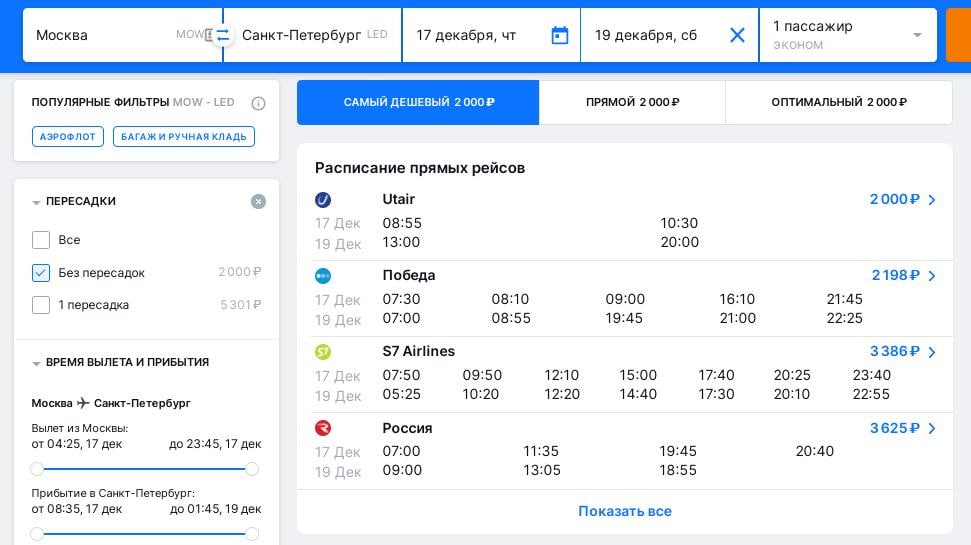The height and width of the screenshot is (545, 971).
Task: Click the Utair airline logo
Action: coord(323,200)
